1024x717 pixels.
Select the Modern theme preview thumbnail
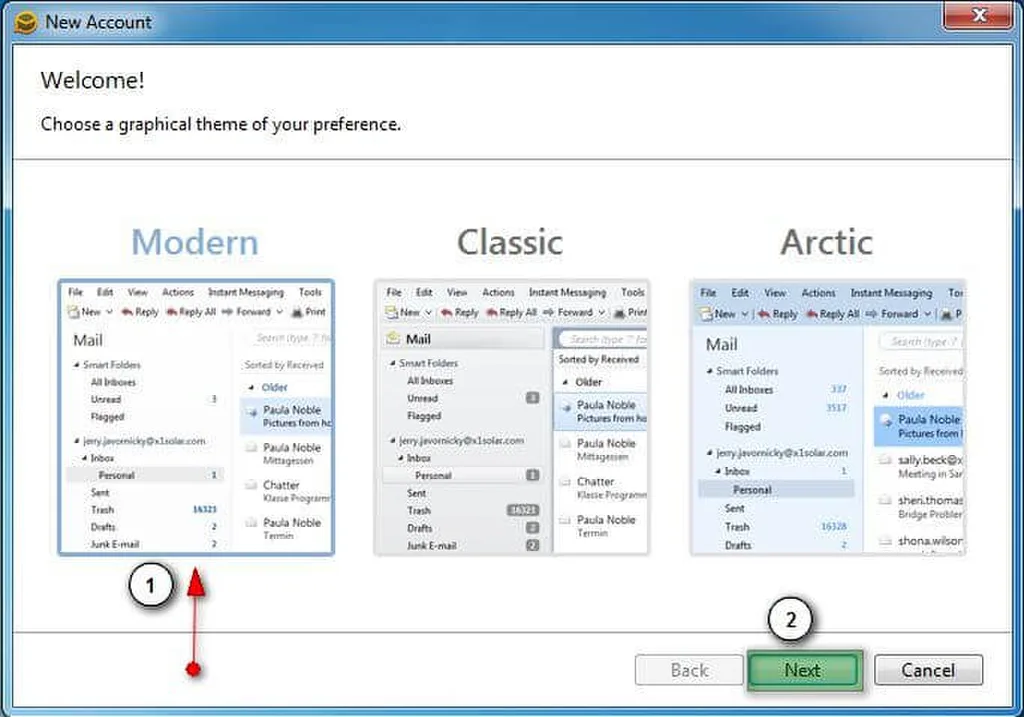pyautogui.click(x=196, y=417)
